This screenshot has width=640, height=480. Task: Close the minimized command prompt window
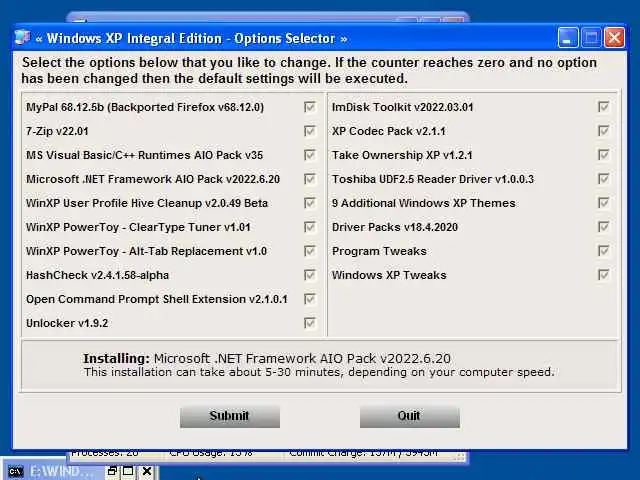[147, 471]
